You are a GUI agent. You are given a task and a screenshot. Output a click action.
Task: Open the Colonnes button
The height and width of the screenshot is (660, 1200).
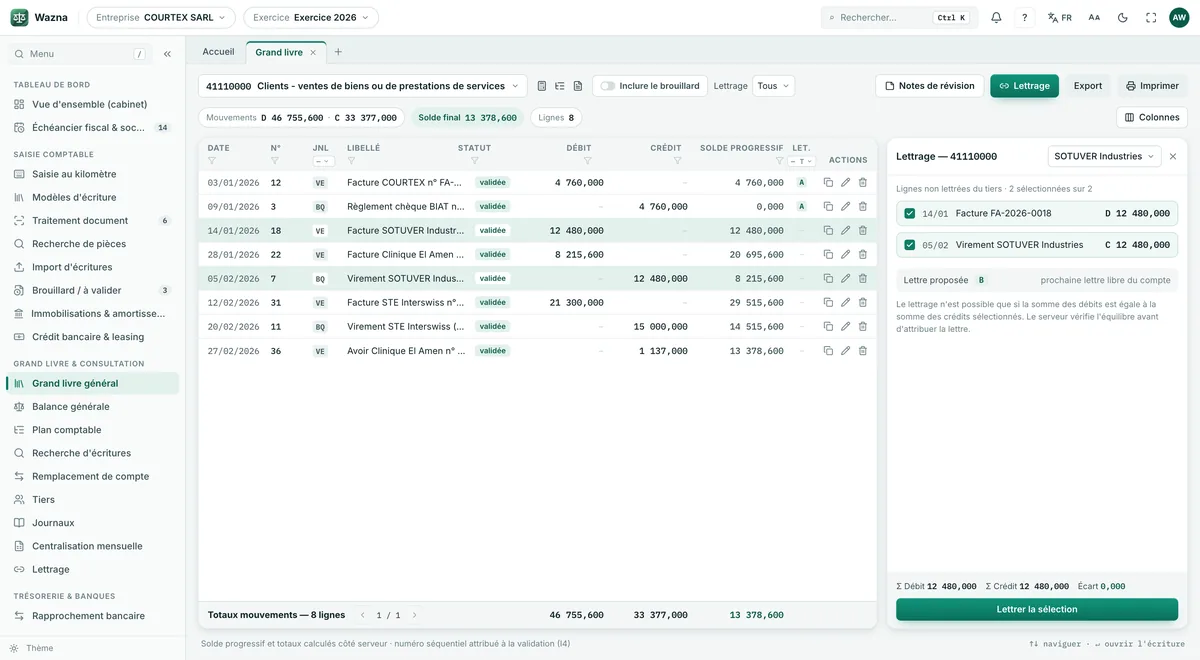click(x=1152, y=117)
